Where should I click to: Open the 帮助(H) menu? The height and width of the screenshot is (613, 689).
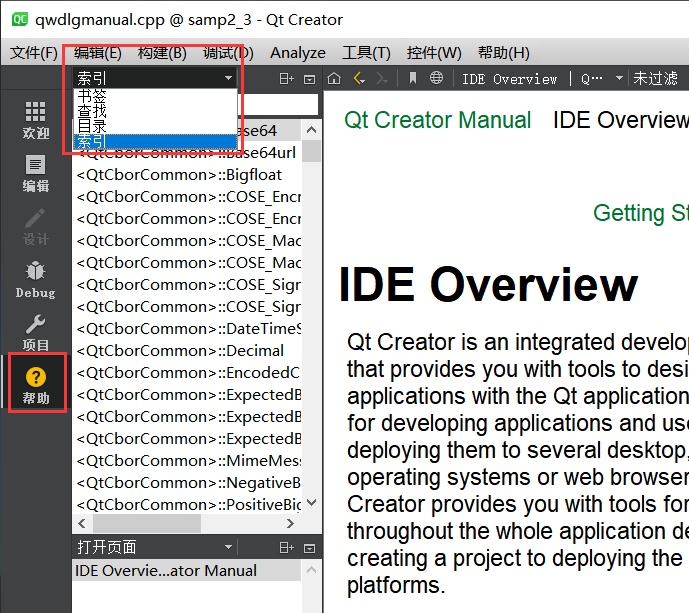click(504, 53)
